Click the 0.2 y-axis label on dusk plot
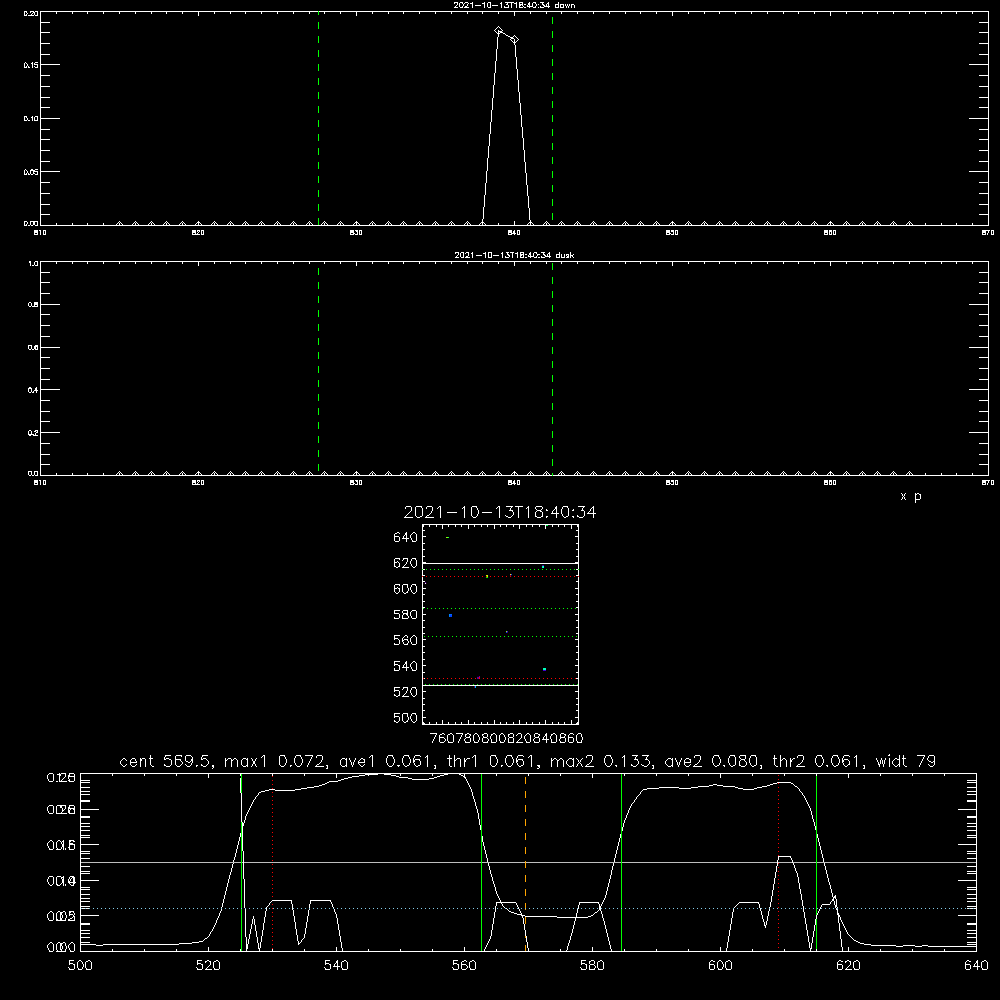The height and width of the screenshot is (1000, 1000). [x=33, y=432]
